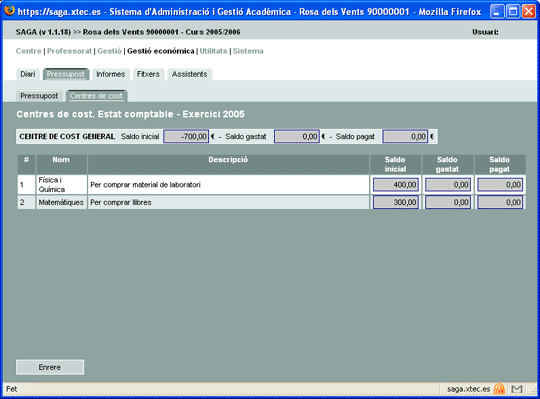540x399 pixels.
Task: Click general Saldo gastat field
Action: [x=297, y=137]
